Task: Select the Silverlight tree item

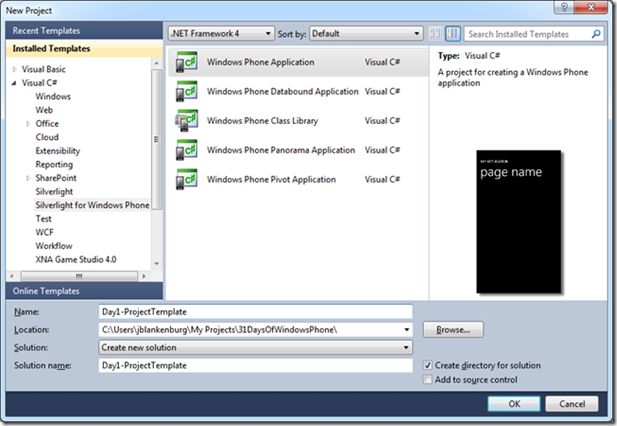Action: click(x=54, y=192)
